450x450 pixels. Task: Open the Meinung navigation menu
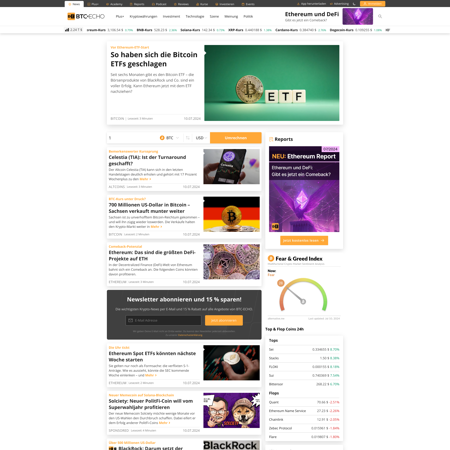point(231,16)
